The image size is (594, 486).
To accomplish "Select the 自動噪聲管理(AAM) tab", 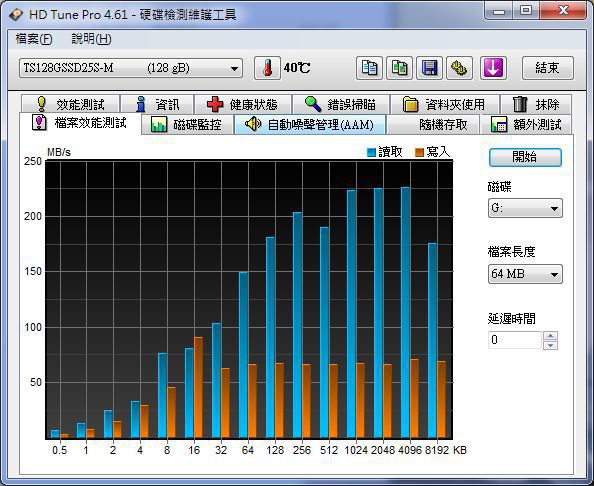I will tap(310, 124).
